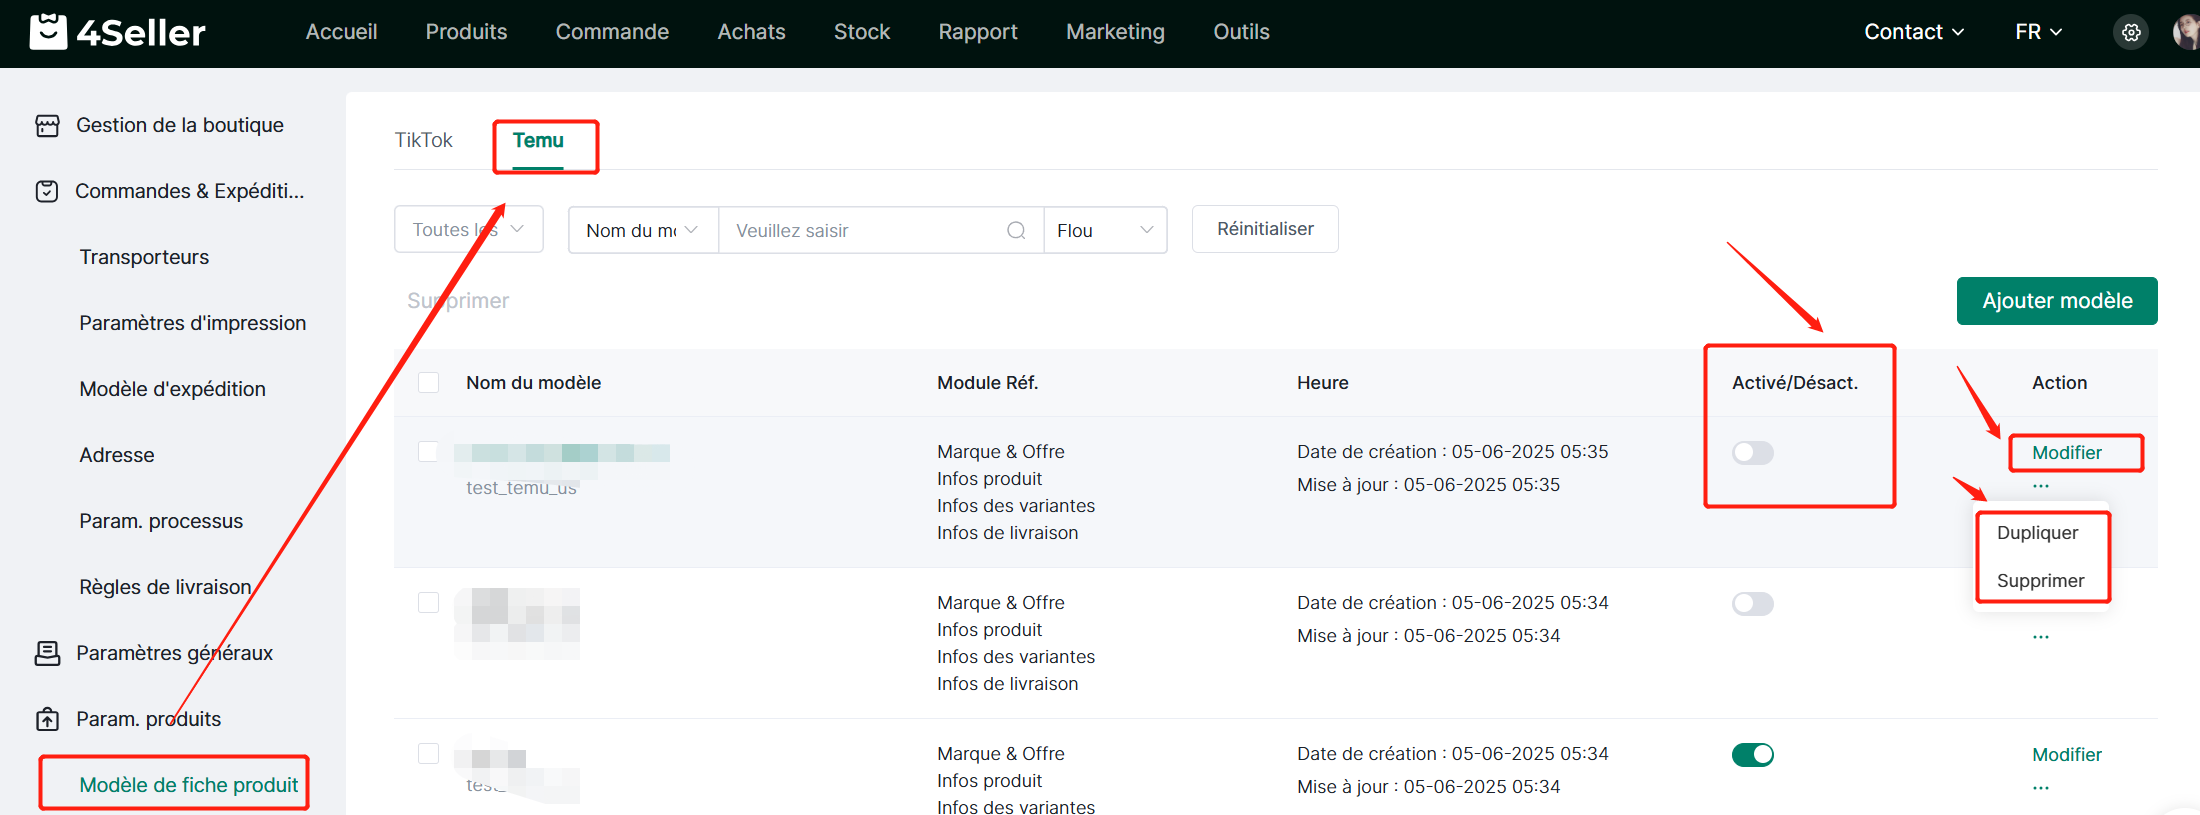Open the three-dots menu for 05:34 disabled row

[x=2041, y=637]
